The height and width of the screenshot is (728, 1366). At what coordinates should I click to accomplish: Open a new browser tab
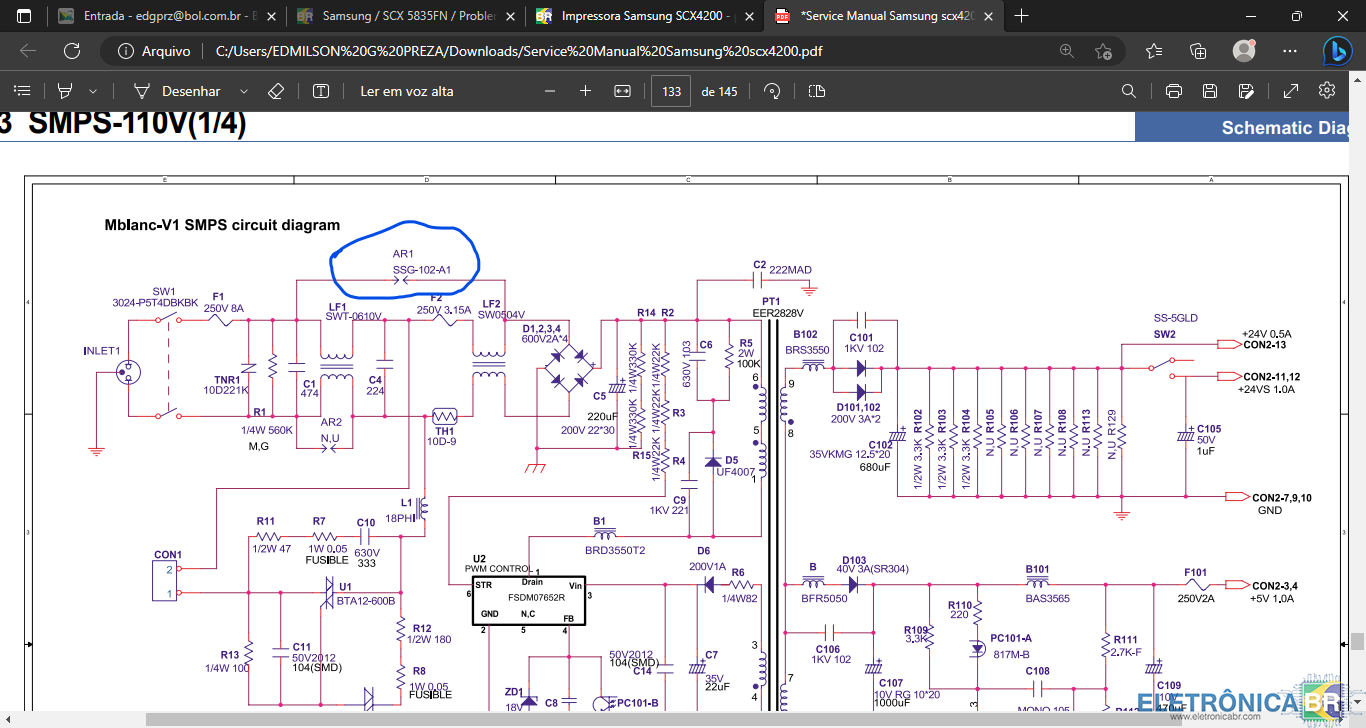coord(1021,16)
